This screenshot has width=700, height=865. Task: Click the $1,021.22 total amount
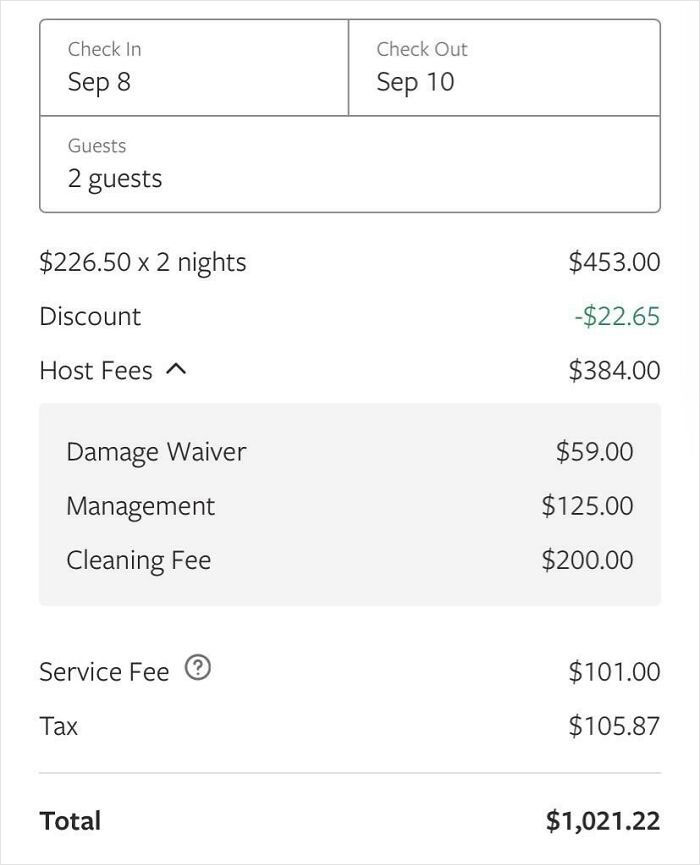click(x=603, y=821)
